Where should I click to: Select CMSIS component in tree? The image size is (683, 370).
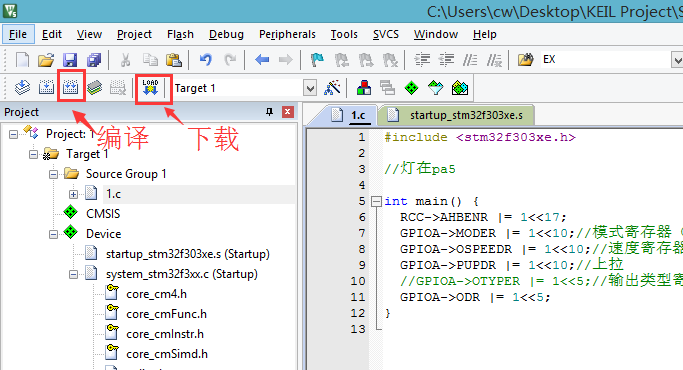(103, 214)
